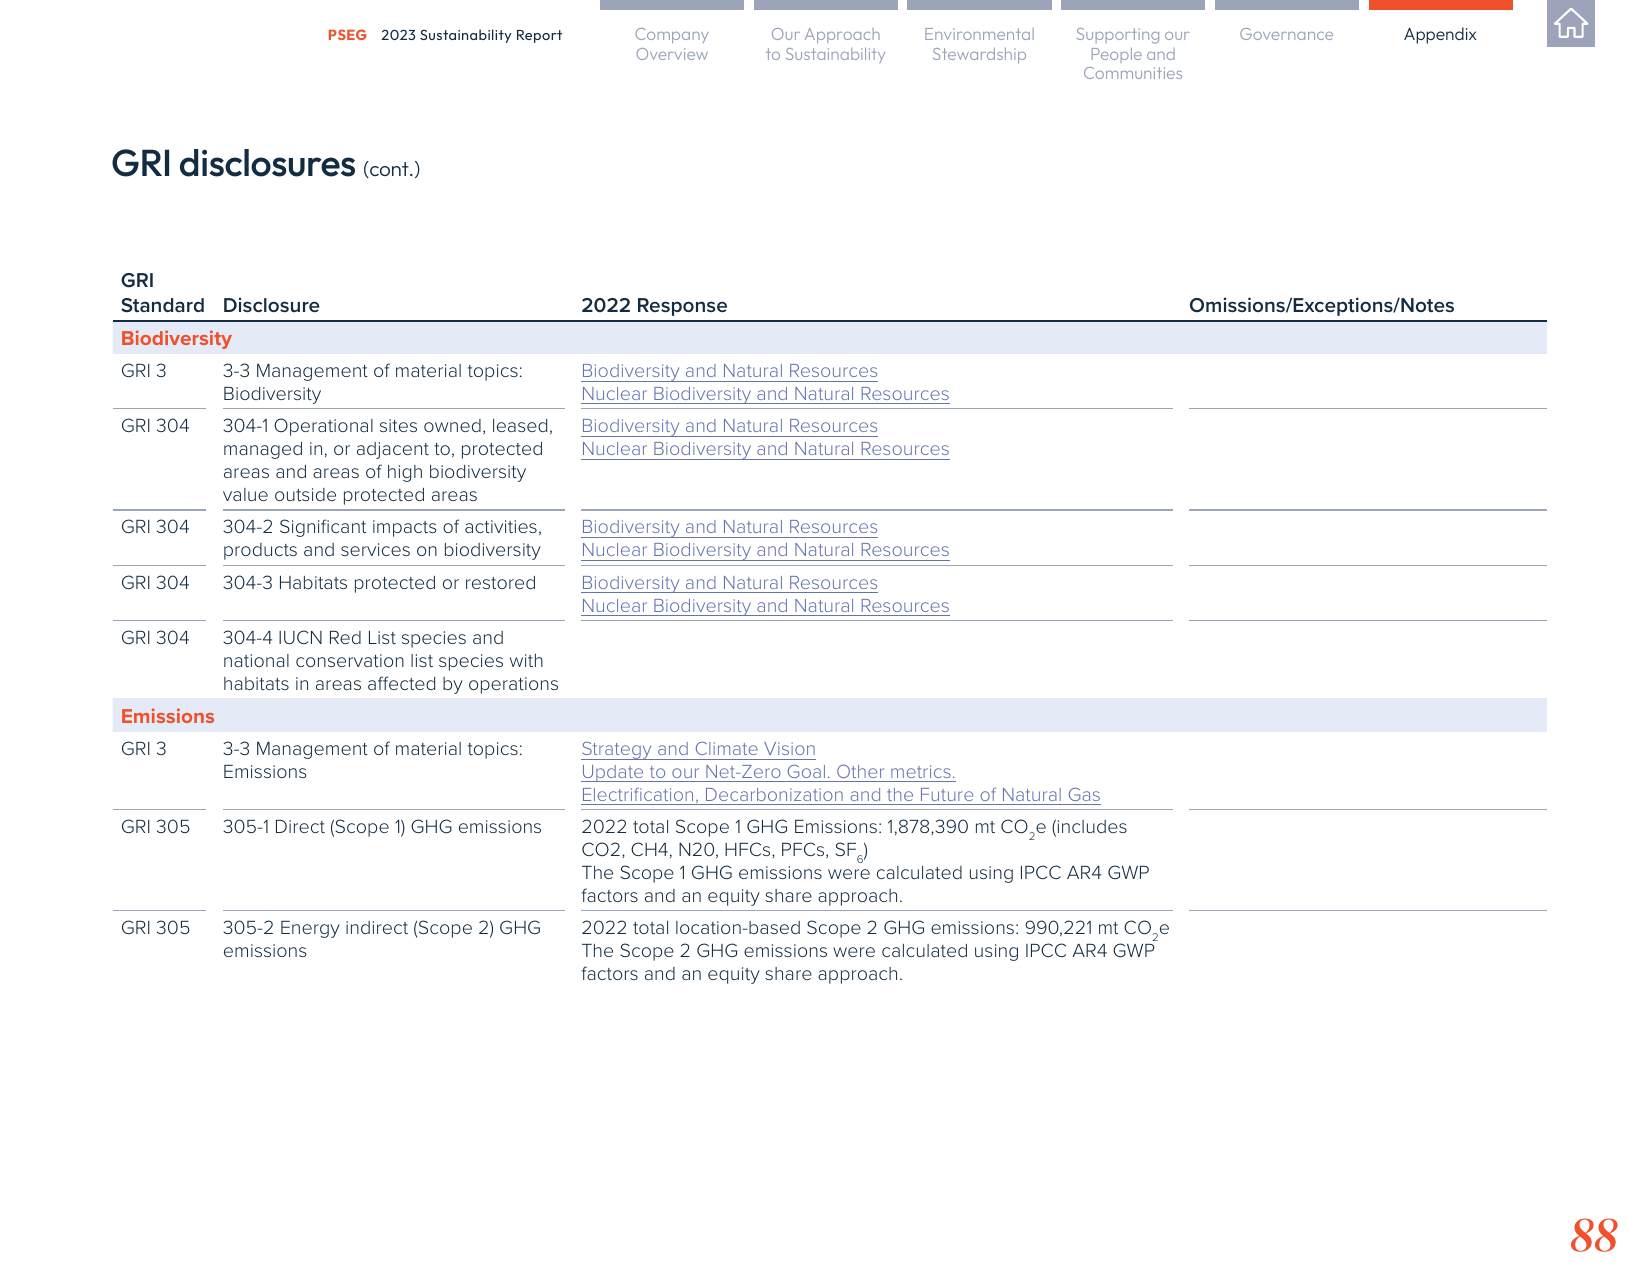Viewport: 1650px width, 1275px height.
Task: Select the Appendix tab
Action: click(1440, 34)
